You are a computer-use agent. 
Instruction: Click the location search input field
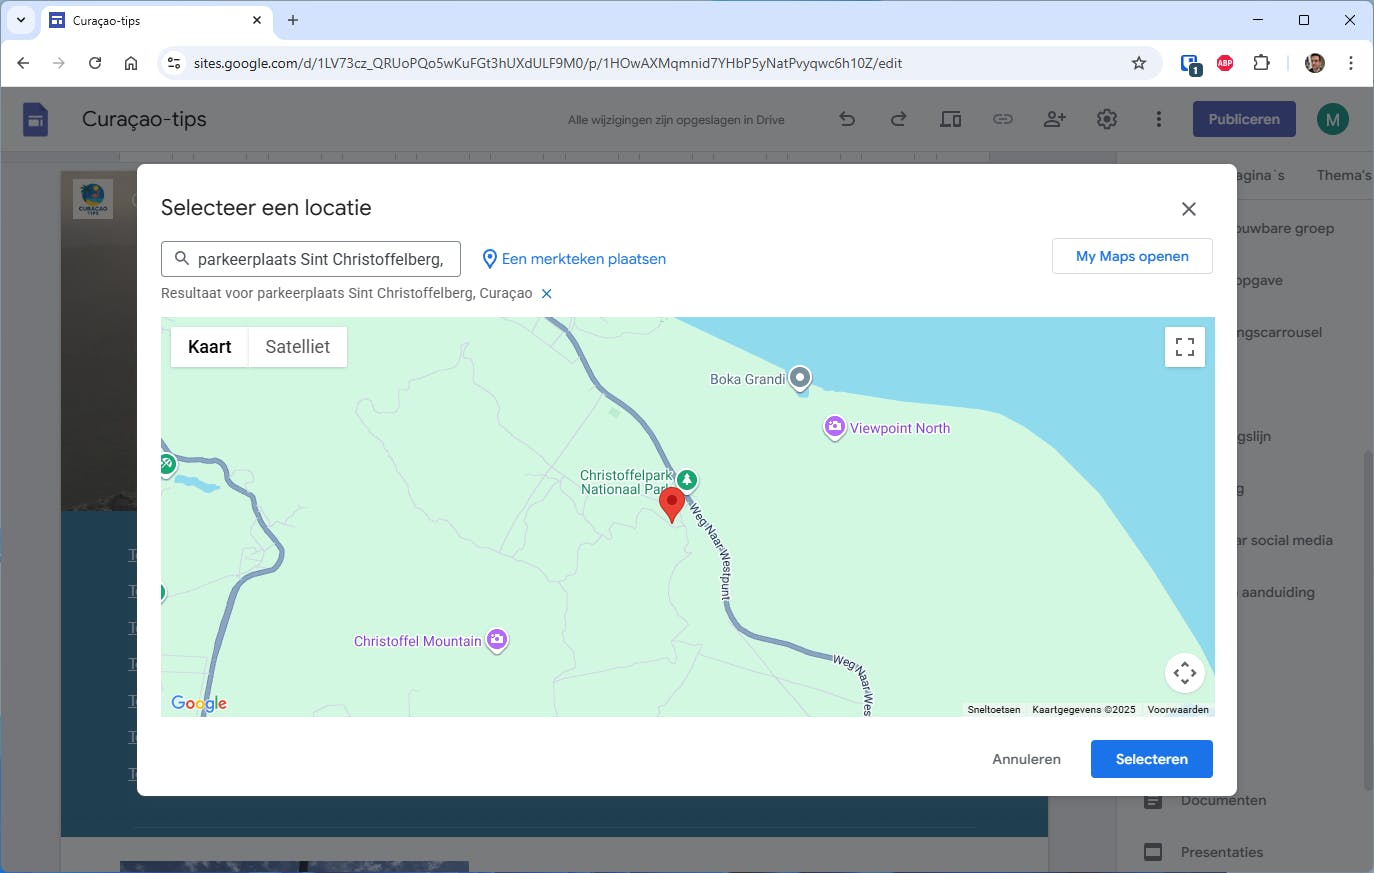tap(311, 259)
